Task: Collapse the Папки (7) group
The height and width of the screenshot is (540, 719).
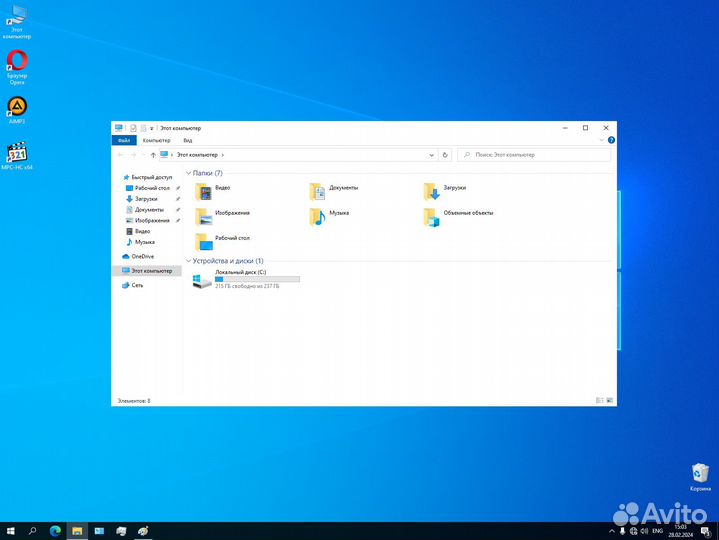Action: click(188, 173)
